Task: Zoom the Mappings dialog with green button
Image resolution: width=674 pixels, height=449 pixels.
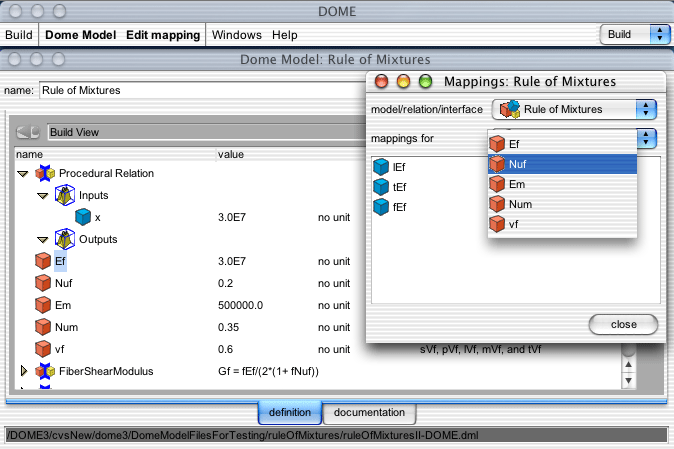Action: pyautogui.click(x=426, y=81)
